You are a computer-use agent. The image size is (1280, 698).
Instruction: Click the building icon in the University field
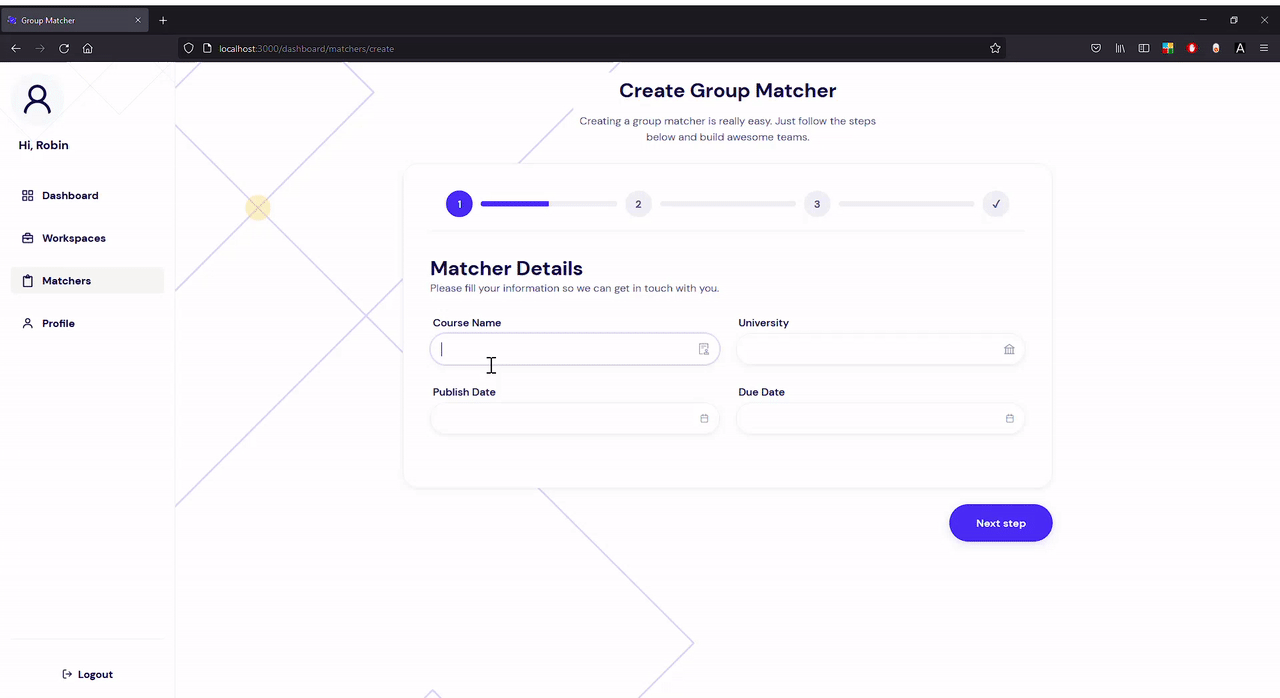[x=1009, y=349]
